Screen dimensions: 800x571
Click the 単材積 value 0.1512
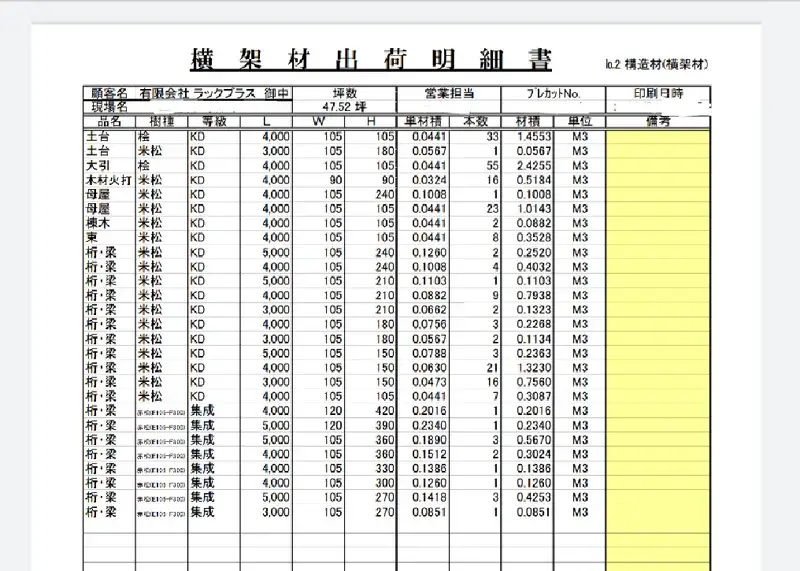pyautogui.click(x=430, y=454)
